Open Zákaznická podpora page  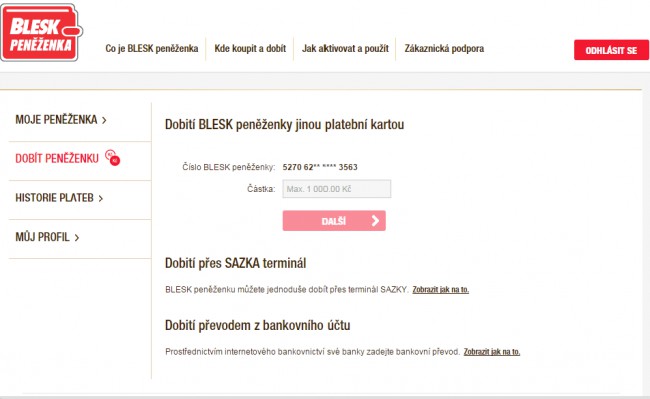pyautogui.click(x=444, y=48)
